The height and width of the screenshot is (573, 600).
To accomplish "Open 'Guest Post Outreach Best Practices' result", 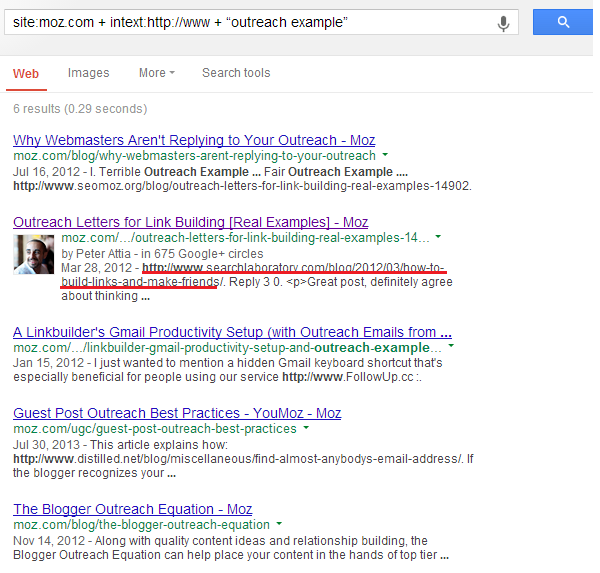I will [x=177, y=413].
